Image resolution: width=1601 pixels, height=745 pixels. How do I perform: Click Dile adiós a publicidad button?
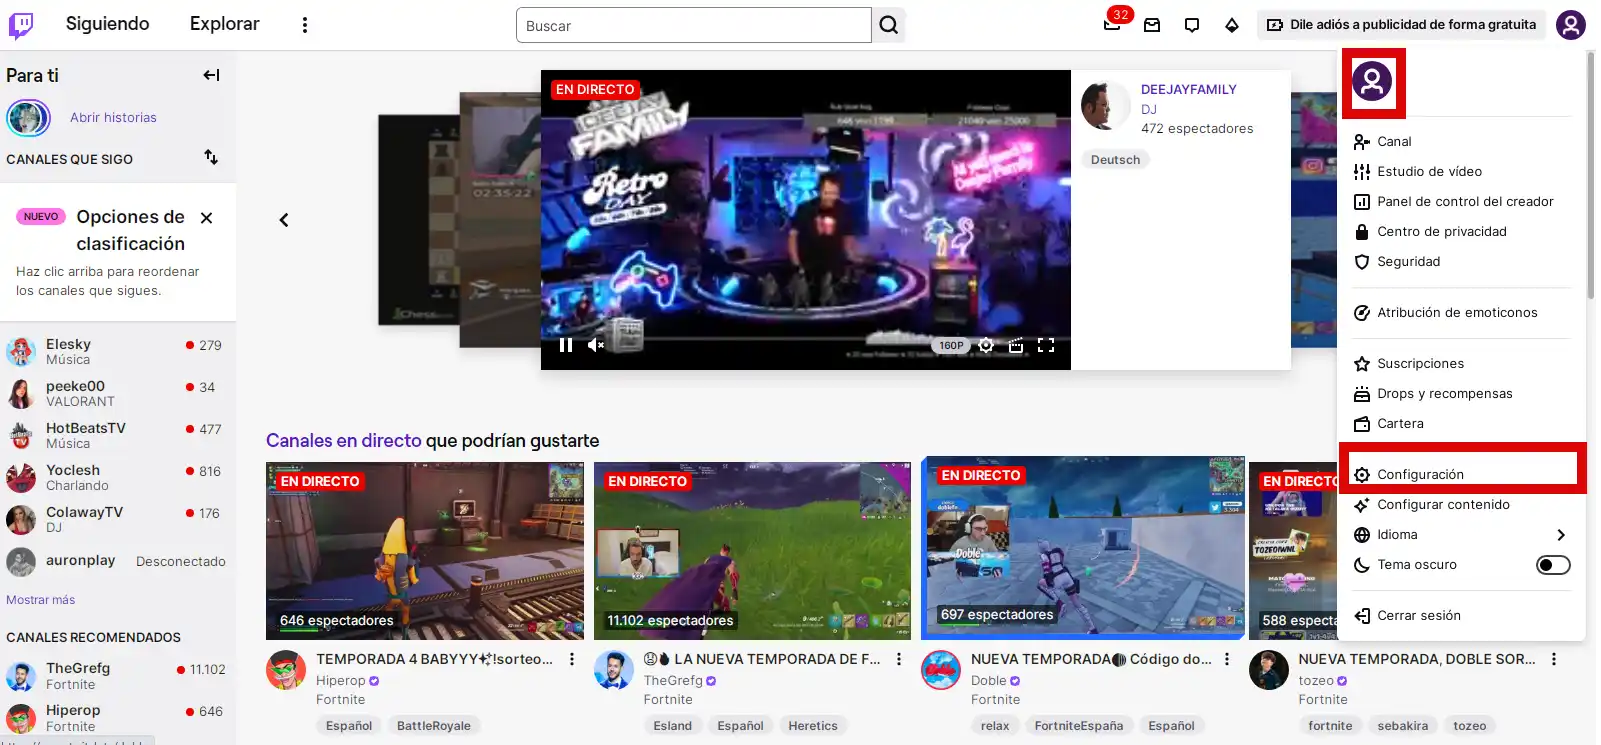(x=1402, y=25)
